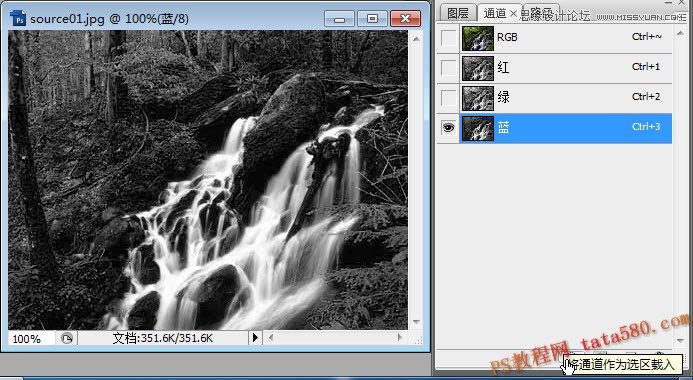The width and height of the screenshot is (693, 380).
Task: Click the Ctrl+2 shortcut label
Action: pos(646,97)
